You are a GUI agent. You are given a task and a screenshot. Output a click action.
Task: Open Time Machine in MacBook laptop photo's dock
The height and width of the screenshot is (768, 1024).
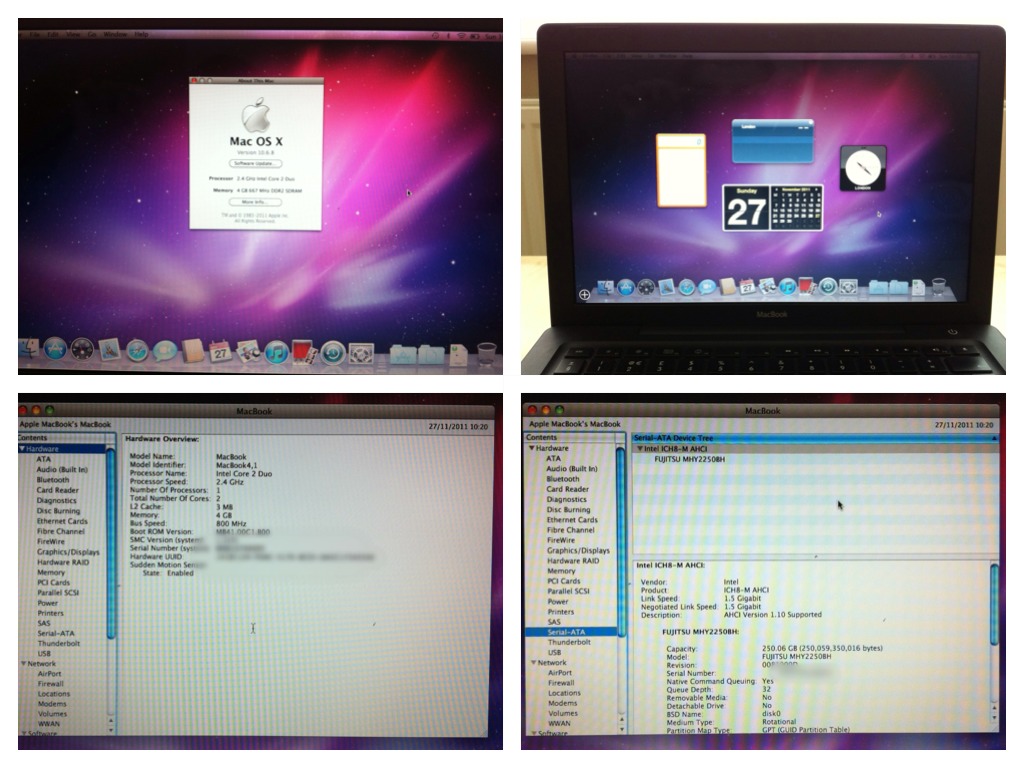828,286
